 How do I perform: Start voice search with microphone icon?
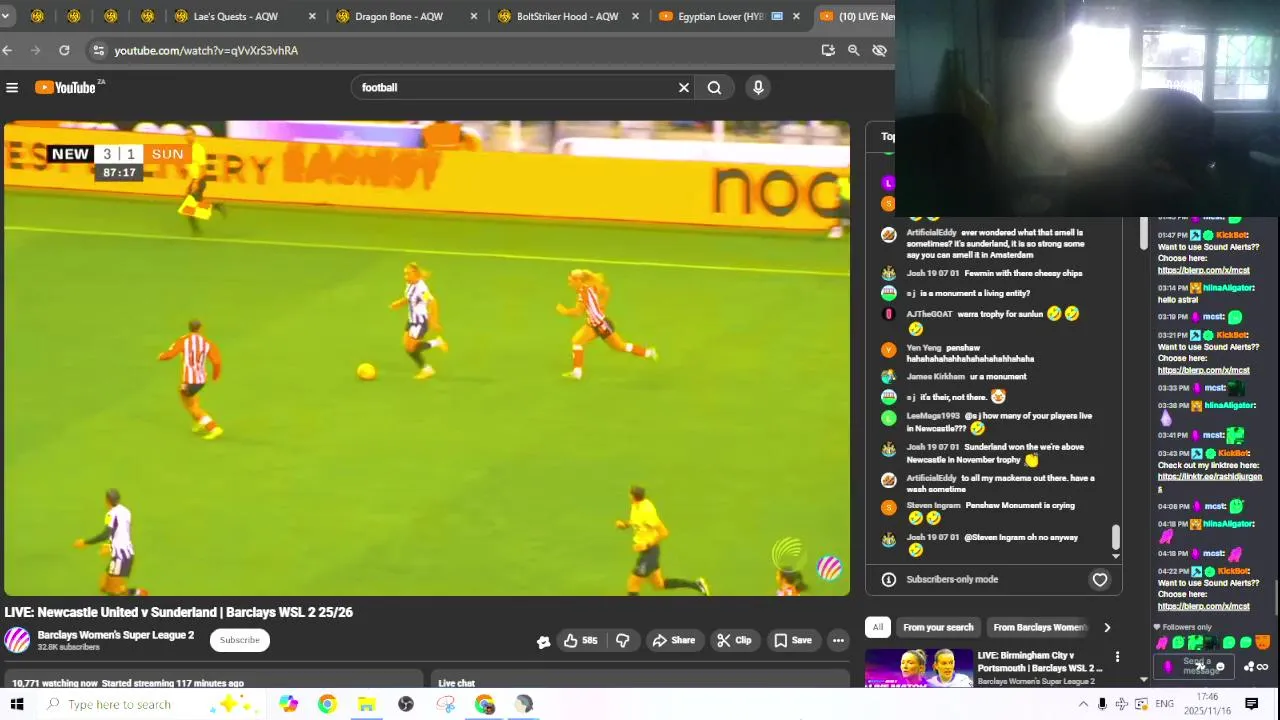pyautogui.click(x=758, y=88)
